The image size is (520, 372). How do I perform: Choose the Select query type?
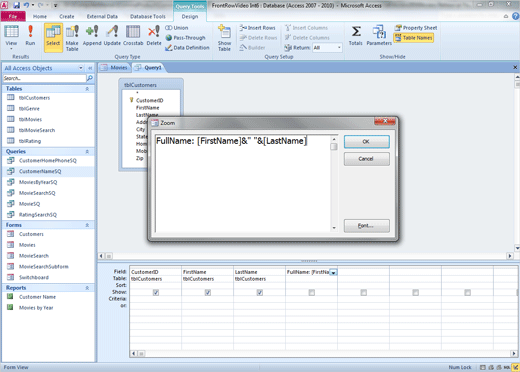pos(53,37)
